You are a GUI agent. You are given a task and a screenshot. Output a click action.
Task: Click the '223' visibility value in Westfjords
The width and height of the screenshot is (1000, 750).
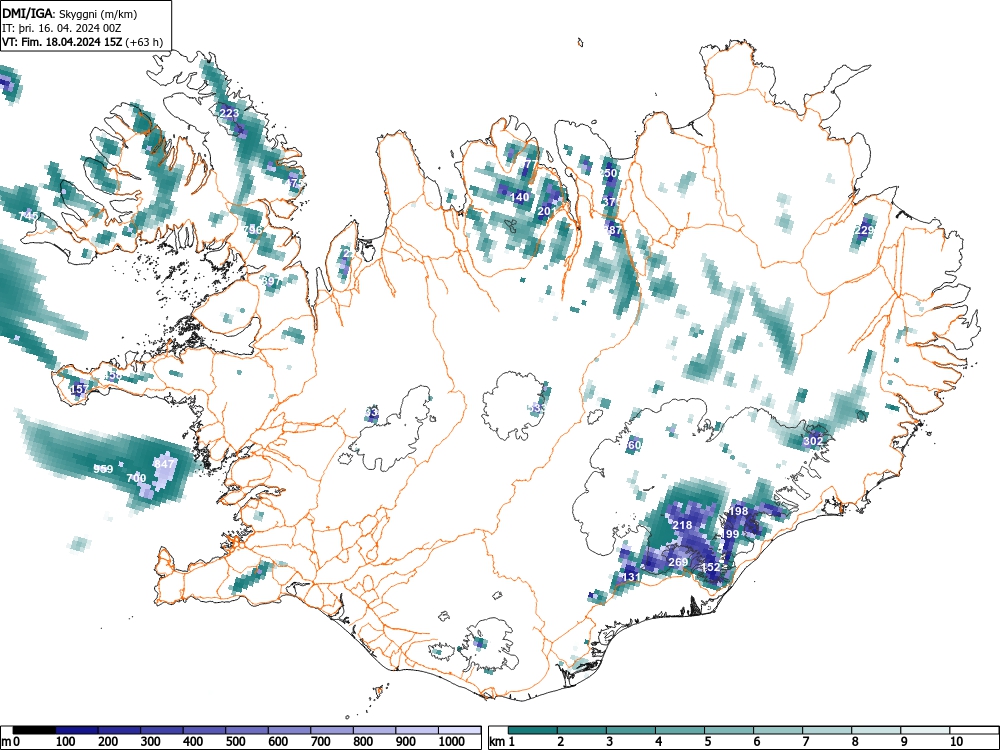[229, 113]
